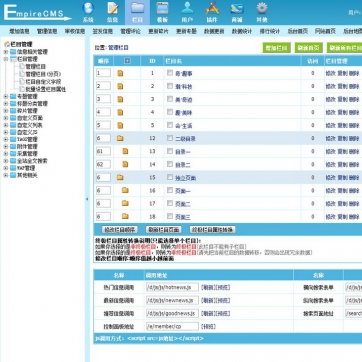Open the 管理评论 submenu item
Screen dimensions: 362x362
(x=130, y=31)
